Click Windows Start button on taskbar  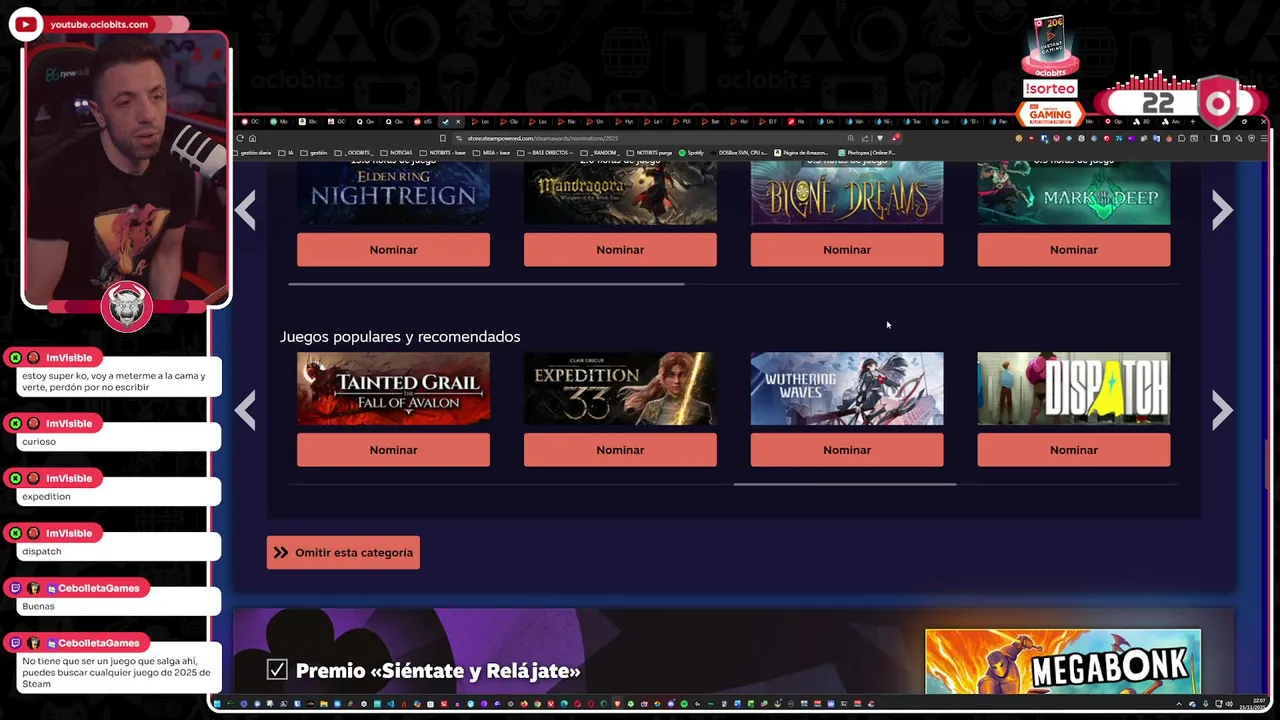(x=219, y=704)
